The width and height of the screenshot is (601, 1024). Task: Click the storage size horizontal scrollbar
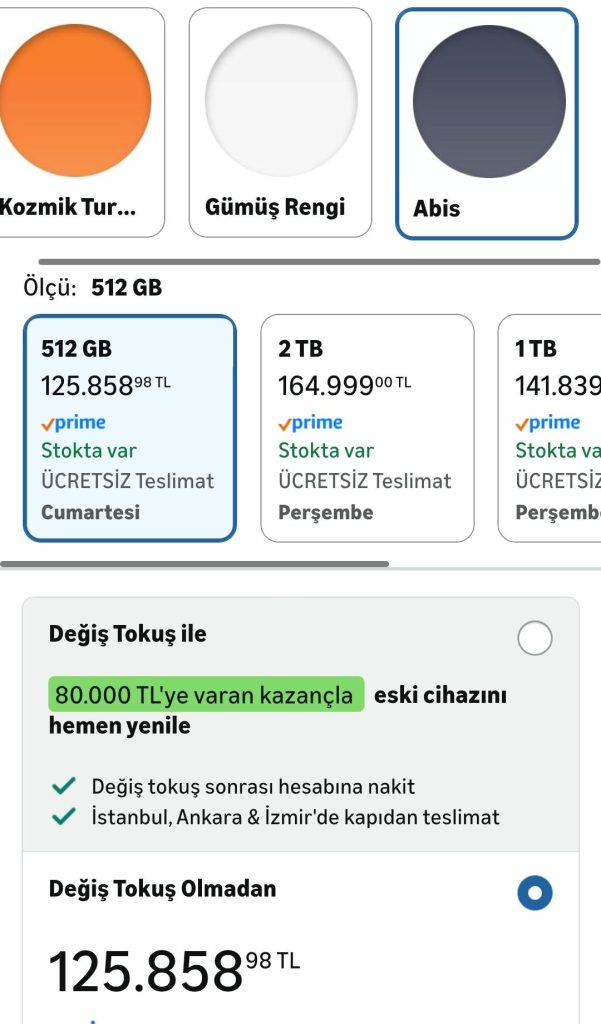195,564
